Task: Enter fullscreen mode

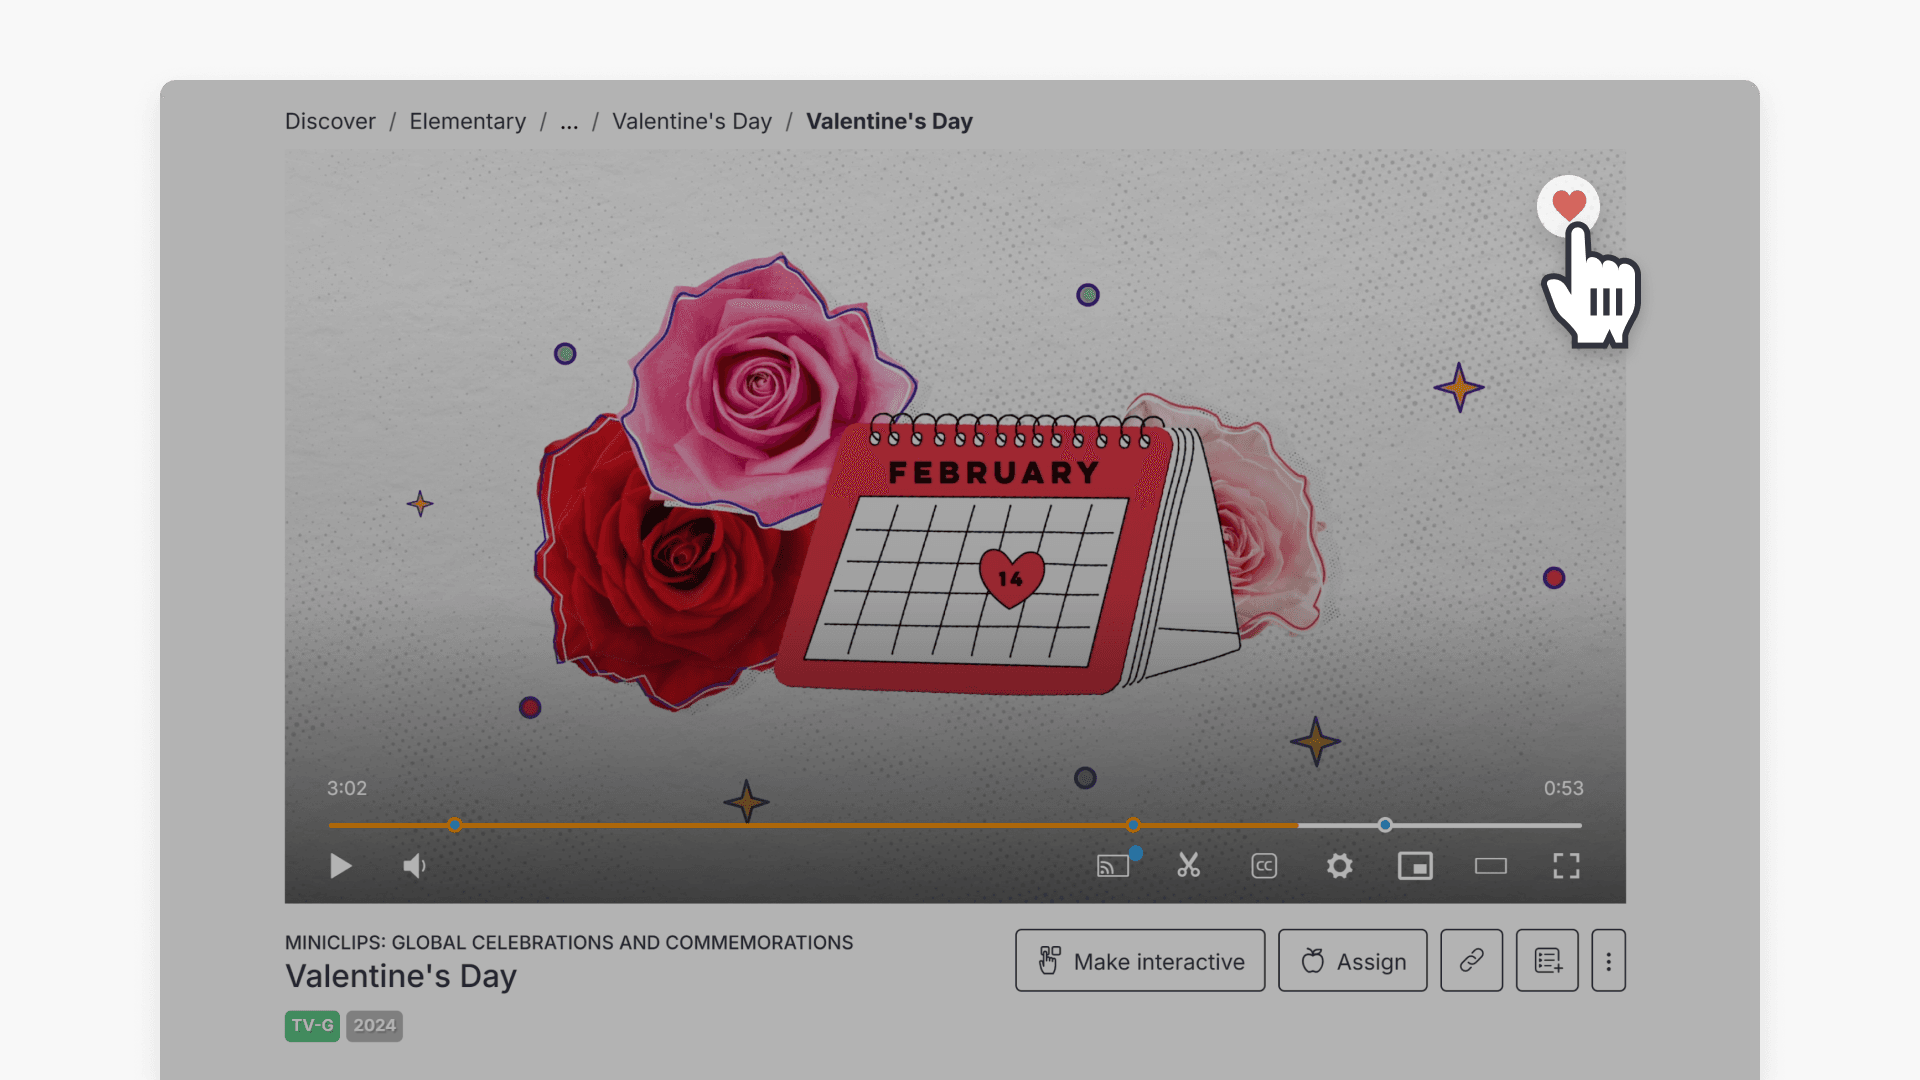Action: (1566, 866)
